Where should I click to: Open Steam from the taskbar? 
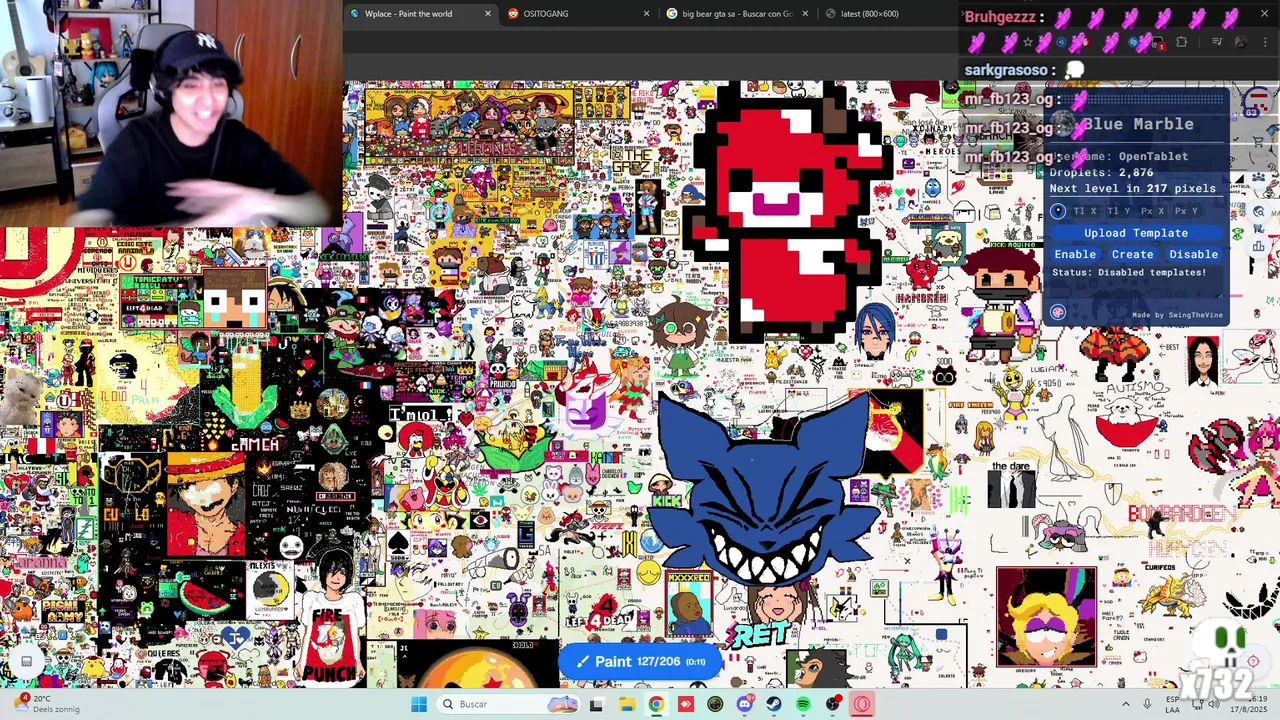click(774, 704)
